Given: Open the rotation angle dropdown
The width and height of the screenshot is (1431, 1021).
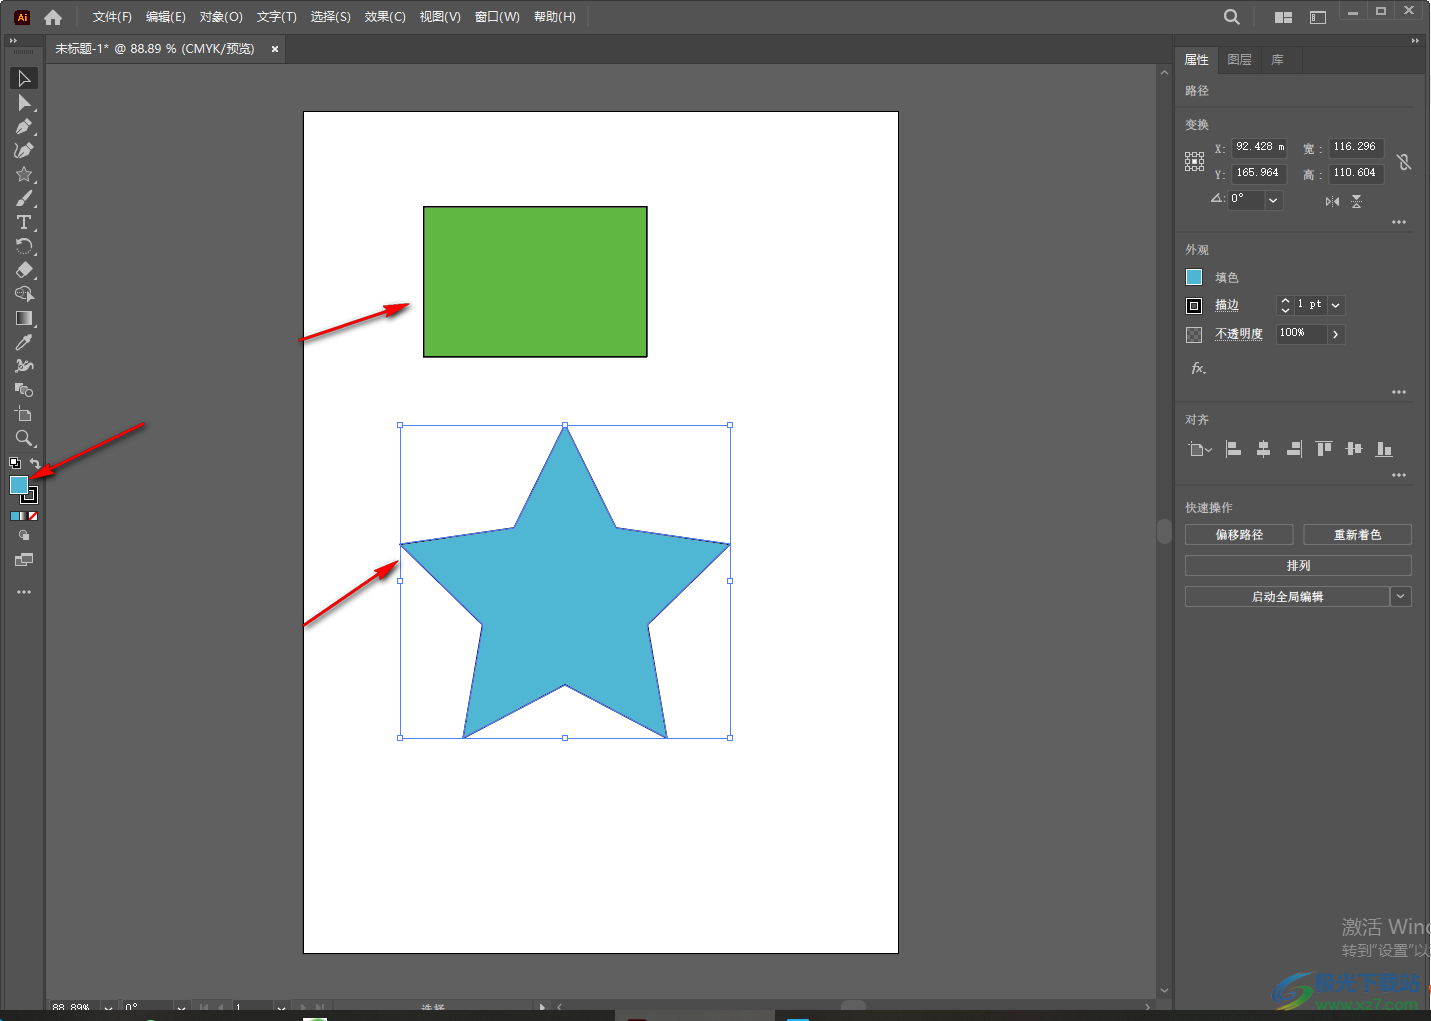Looking at the screenshot, I should click(1273, 200).
